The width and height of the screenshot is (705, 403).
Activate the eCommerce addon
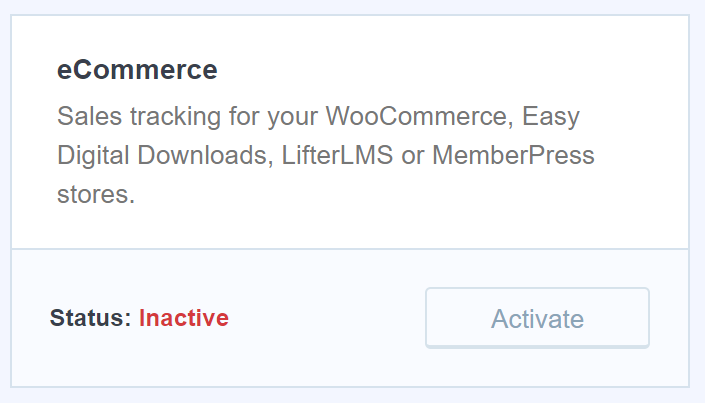(x=537, y=318)
